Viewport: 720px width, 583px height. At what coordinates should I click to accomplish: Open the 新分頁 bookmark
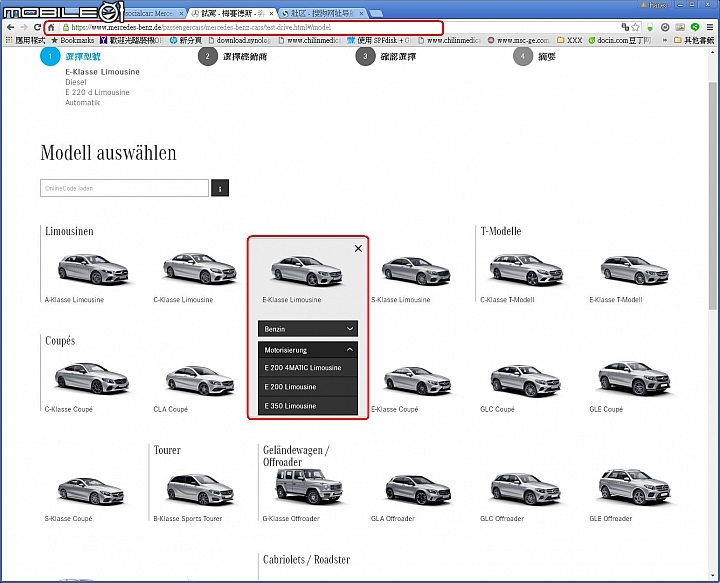186,40
